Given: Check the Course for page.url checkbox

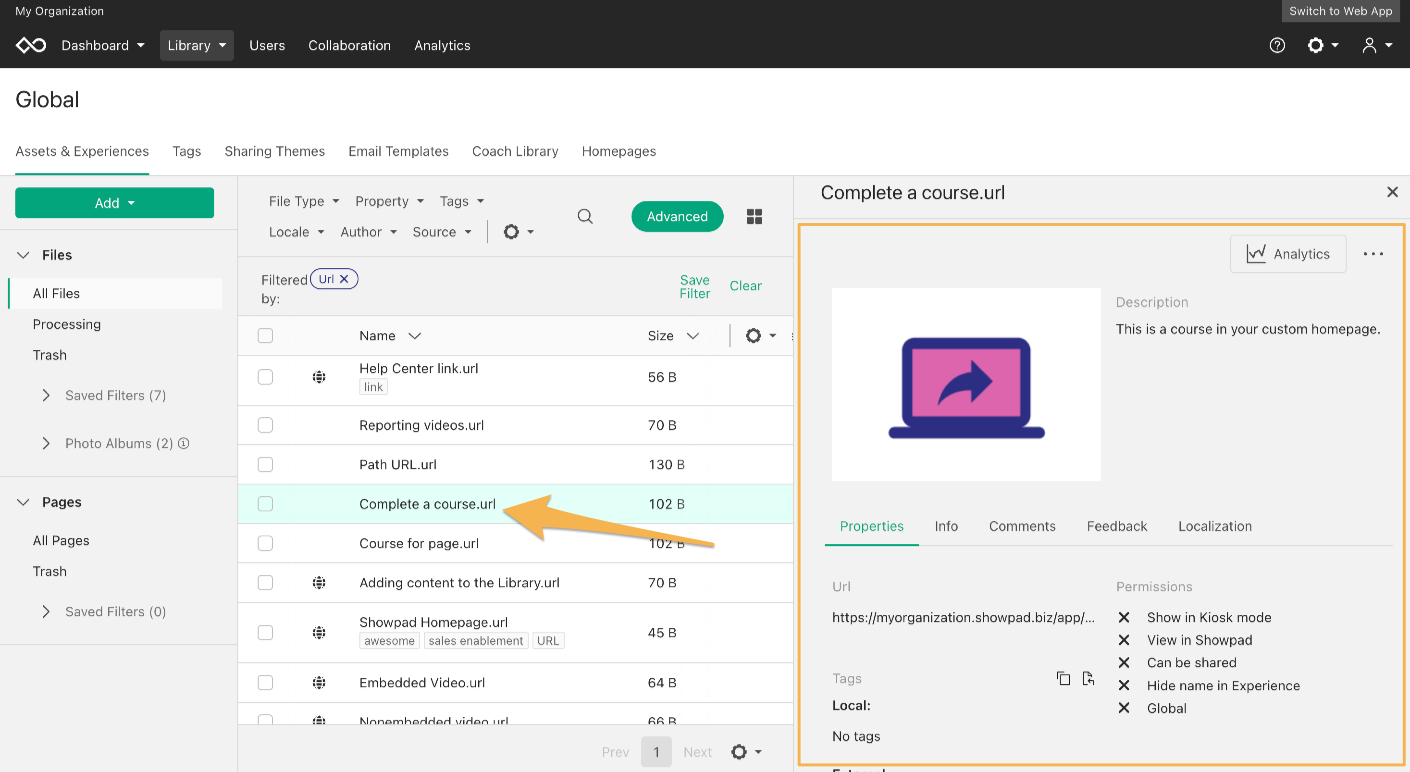Looking at the screenshot, I should [x=265, y=543].
